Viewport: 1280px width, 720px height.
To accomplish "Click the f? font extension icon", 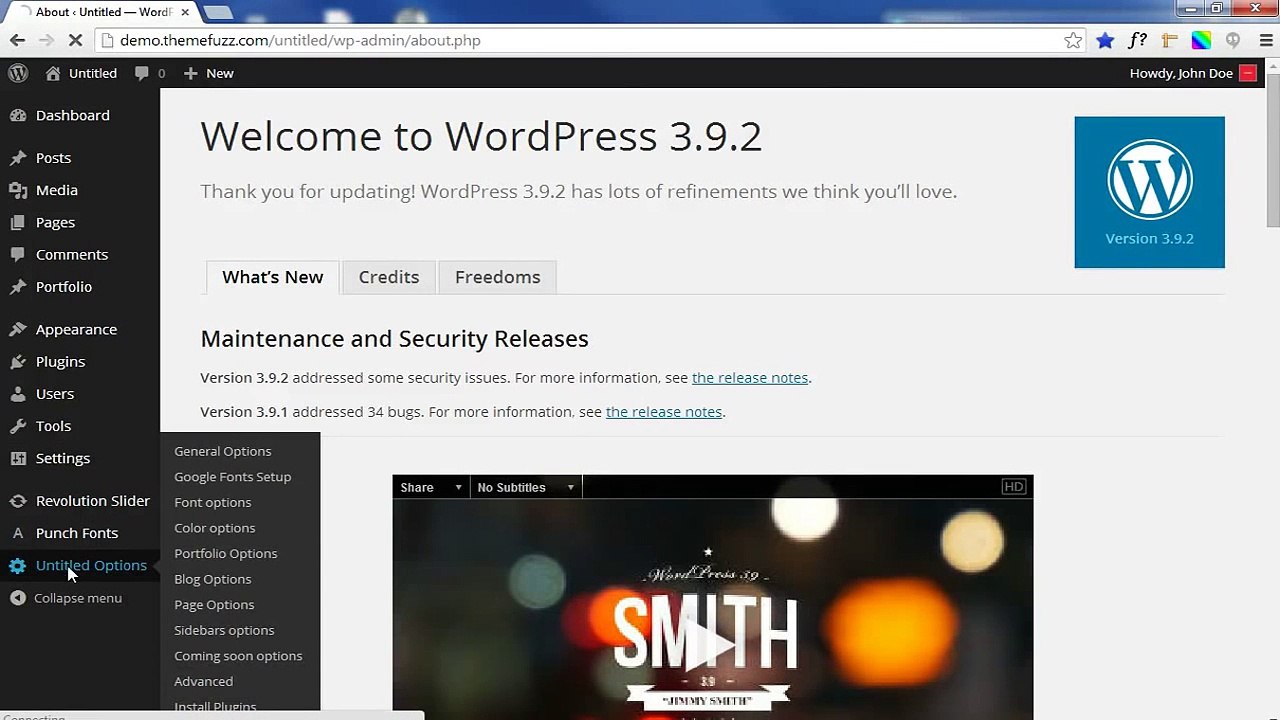I will pyautogui.click(x=1137, y=40).
